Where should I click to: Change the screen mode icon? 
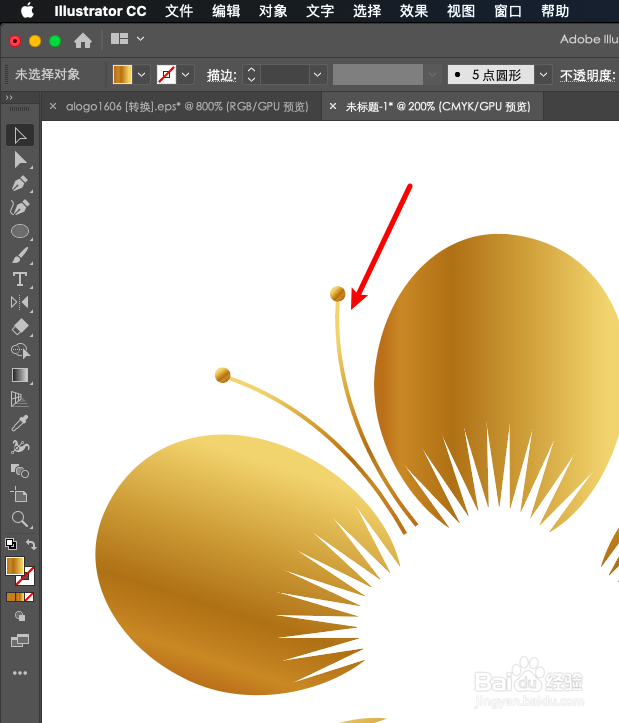(x=20, y=640)
